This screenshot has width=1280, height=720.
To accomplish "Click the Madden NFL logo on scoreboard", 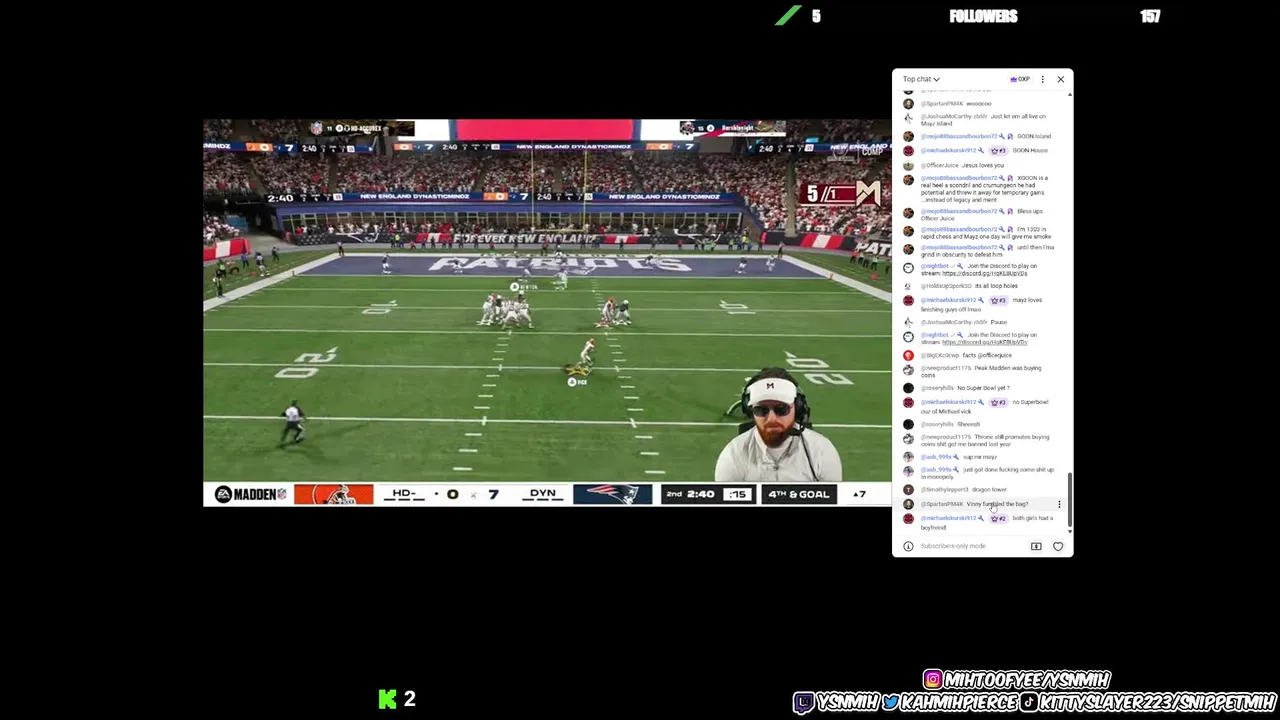I will tap(250, 494).
